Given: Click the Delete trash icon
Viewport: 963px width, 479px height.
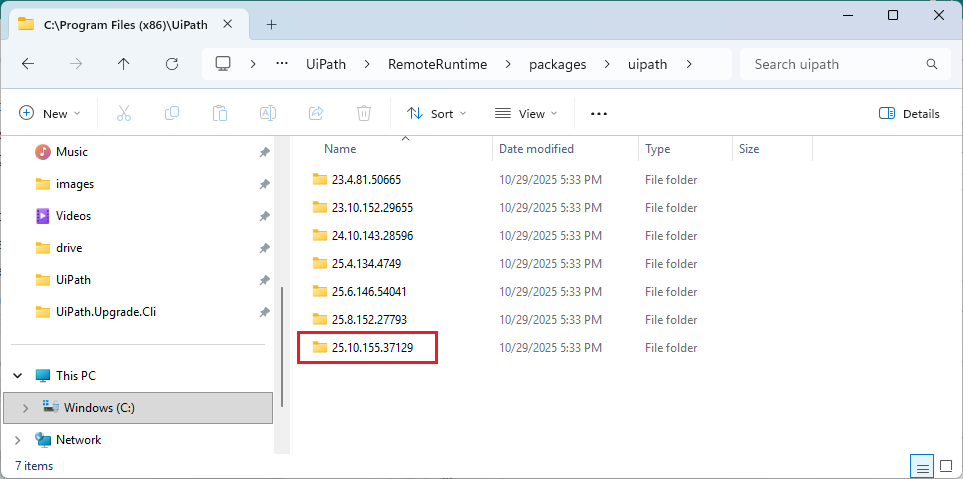Looking at the screenshot, I should click(365, 114).
